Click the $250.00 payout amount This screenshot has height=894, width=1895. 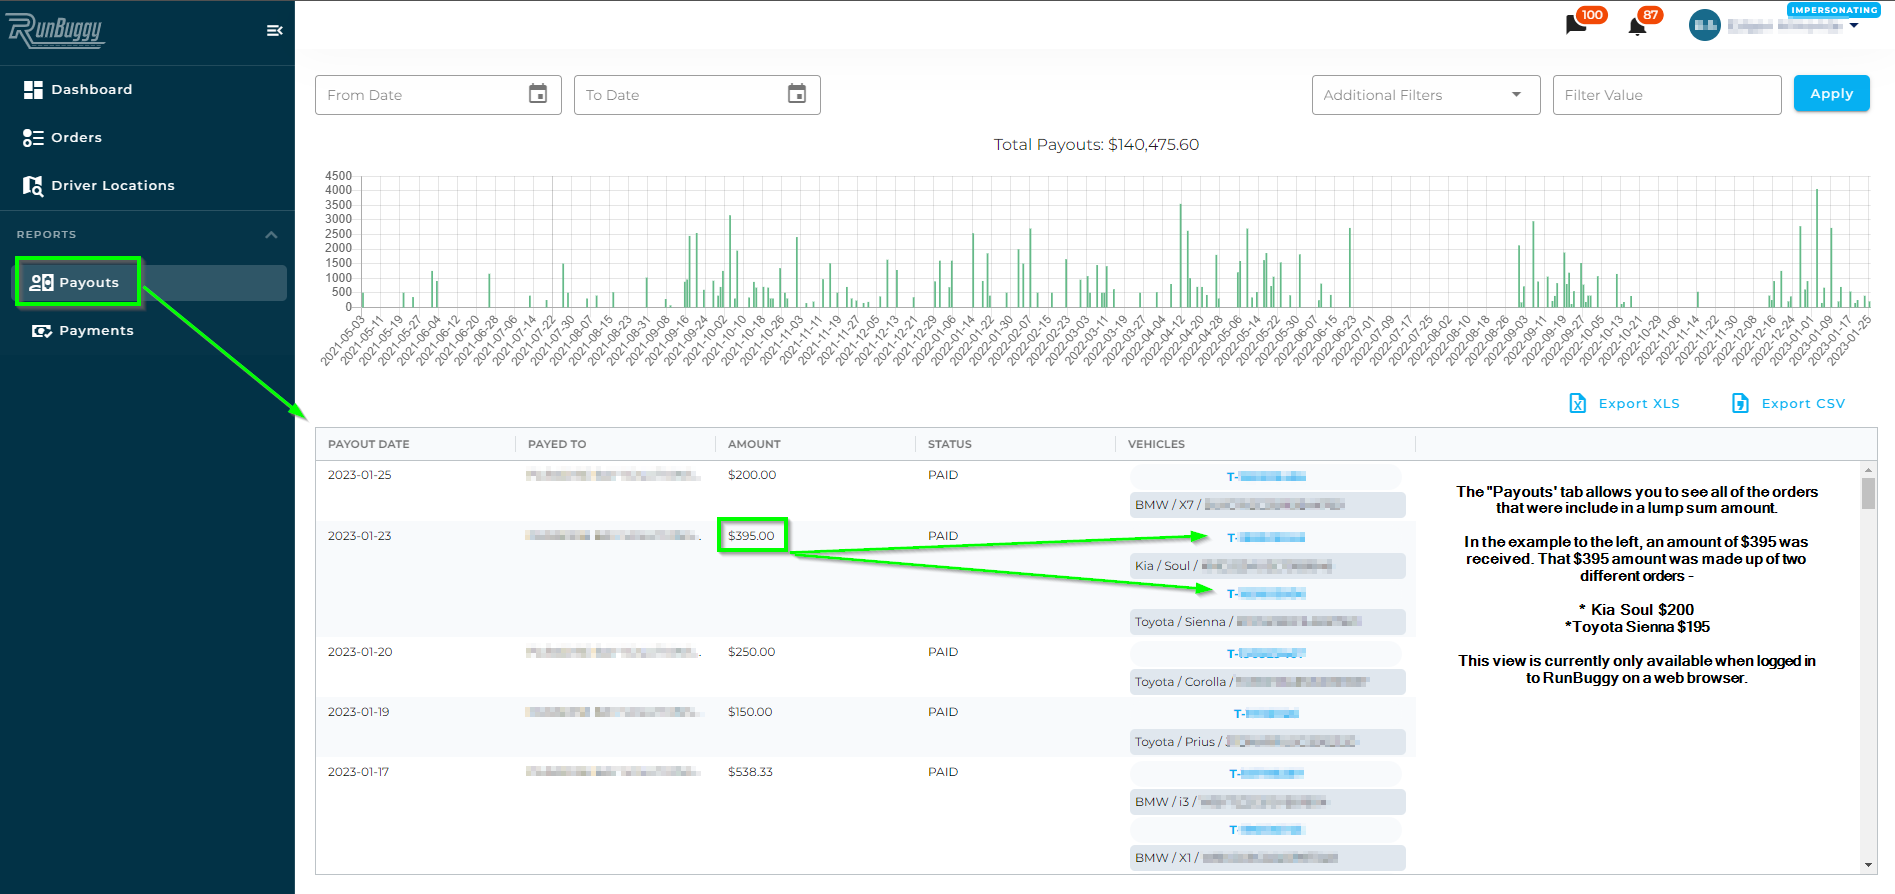(752, 652)
